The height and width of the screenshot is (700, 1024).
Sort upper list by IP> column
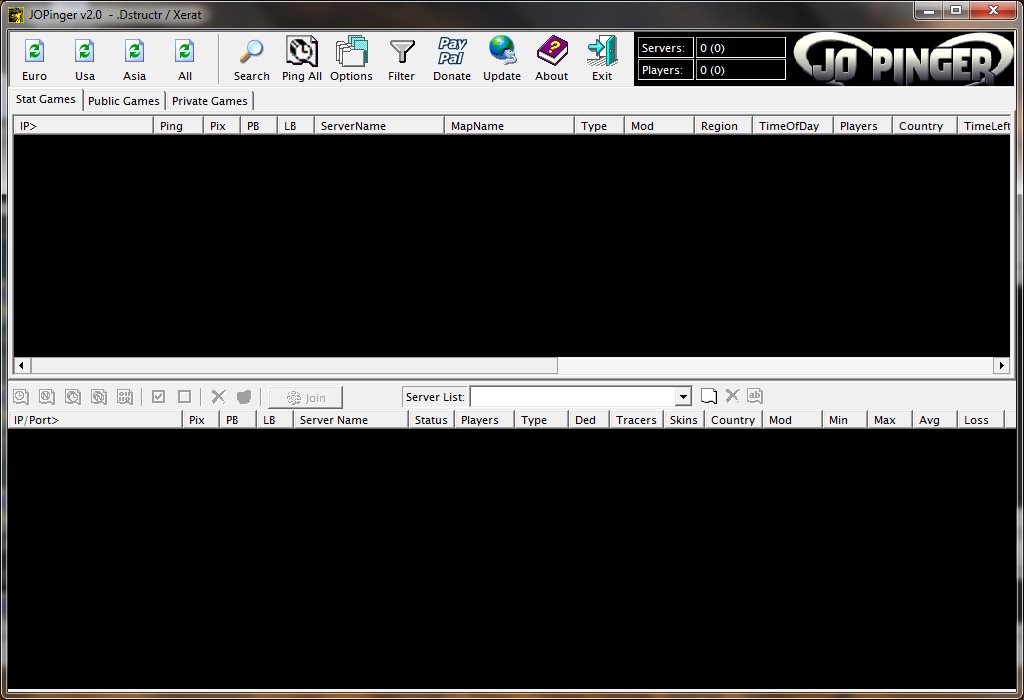(x=84, y=126)
